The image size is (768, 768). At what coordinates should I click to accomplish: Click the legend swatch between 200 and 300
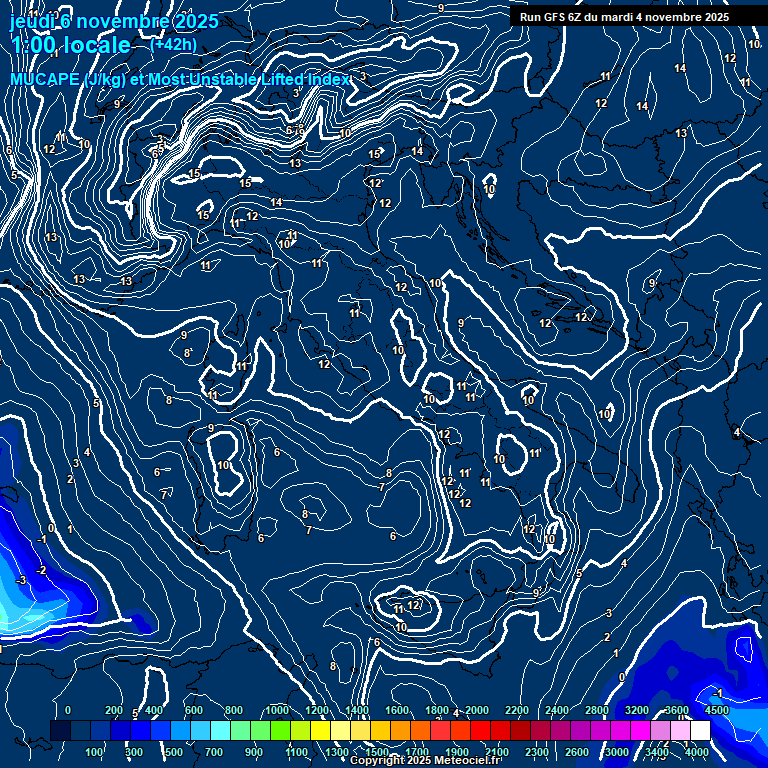point(121,730)
